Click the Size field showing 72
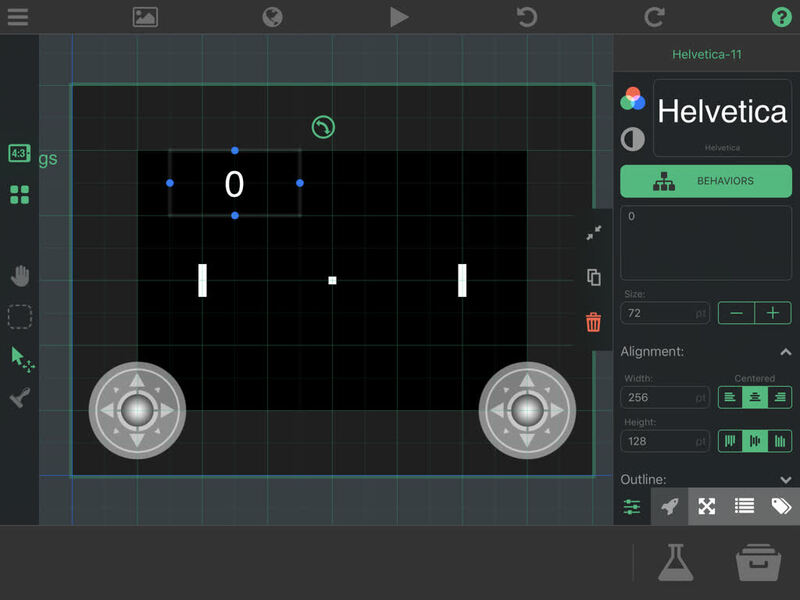Image resolution: width=800 pixels, height=600 pixels. (x=665, y=313)
